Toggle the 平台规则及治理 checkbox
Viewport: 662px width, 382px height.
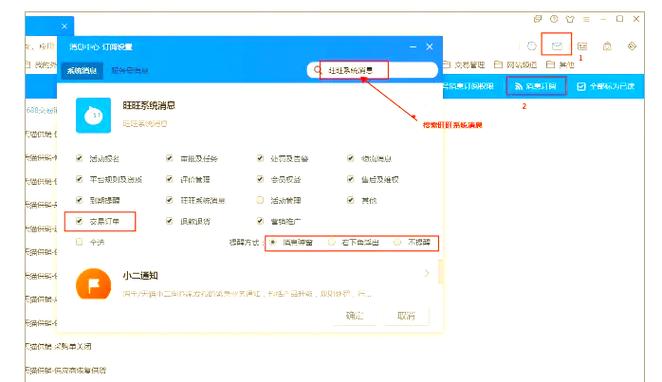click(x=79, y=179)
